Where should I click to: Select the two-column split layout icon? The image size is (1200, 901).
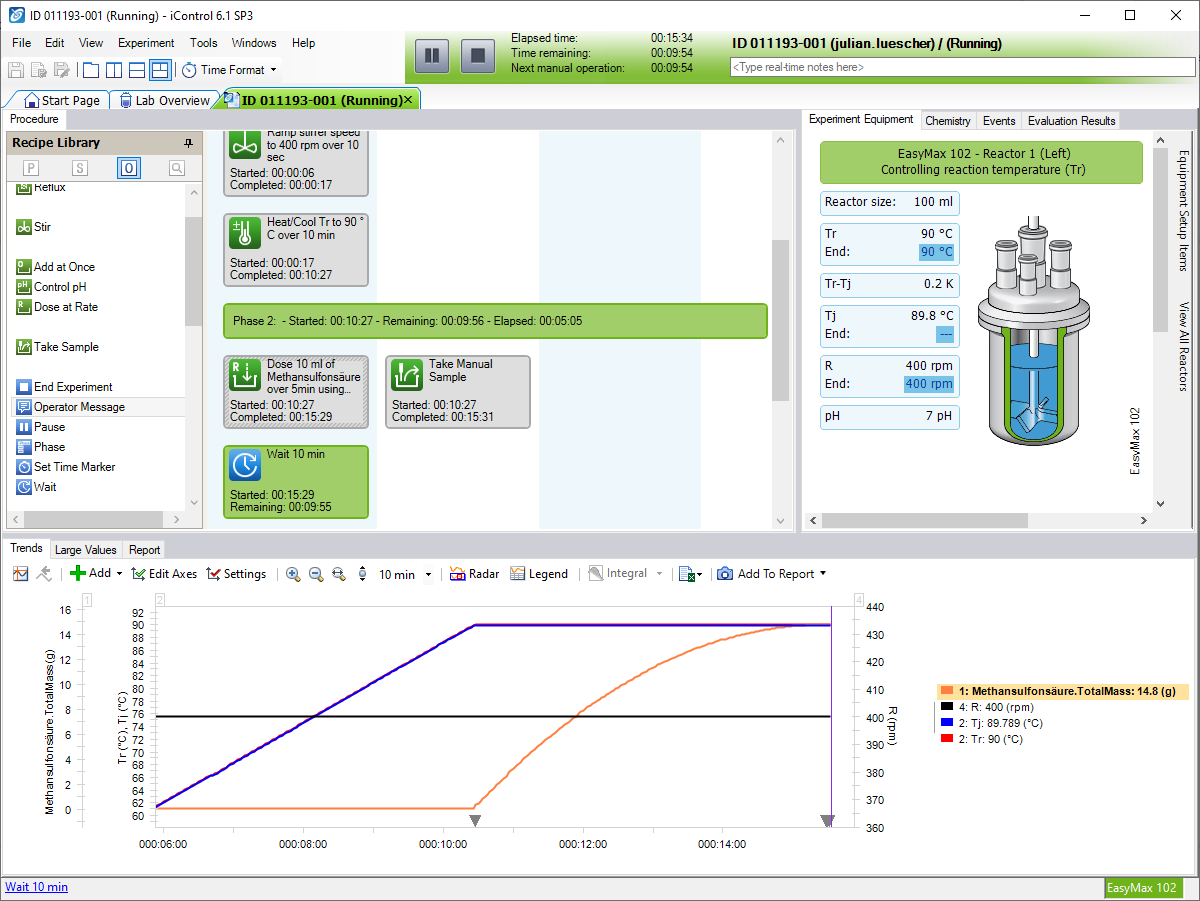[x=114, y=70]
